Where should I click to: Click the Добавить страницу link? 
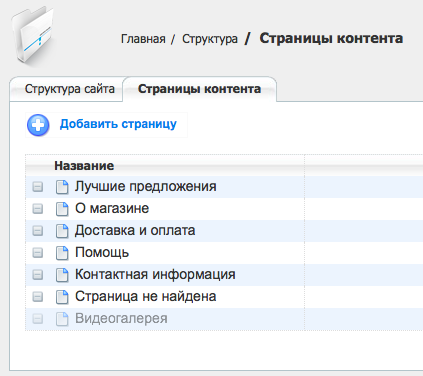point(118,124)
